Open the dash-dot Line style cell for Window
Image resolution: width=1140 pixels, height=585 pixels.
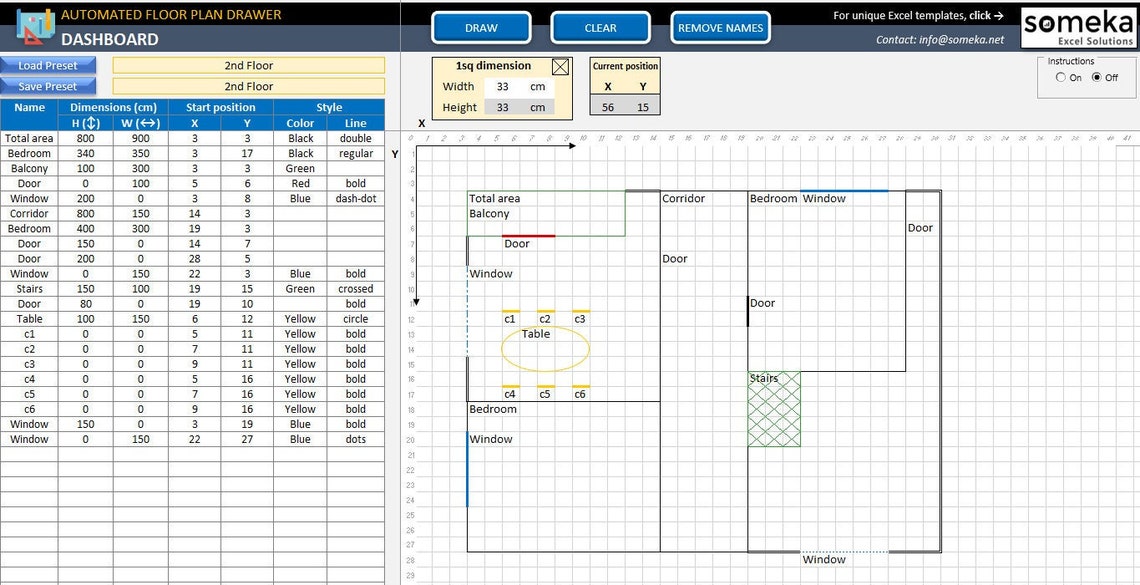coord(355,198)
